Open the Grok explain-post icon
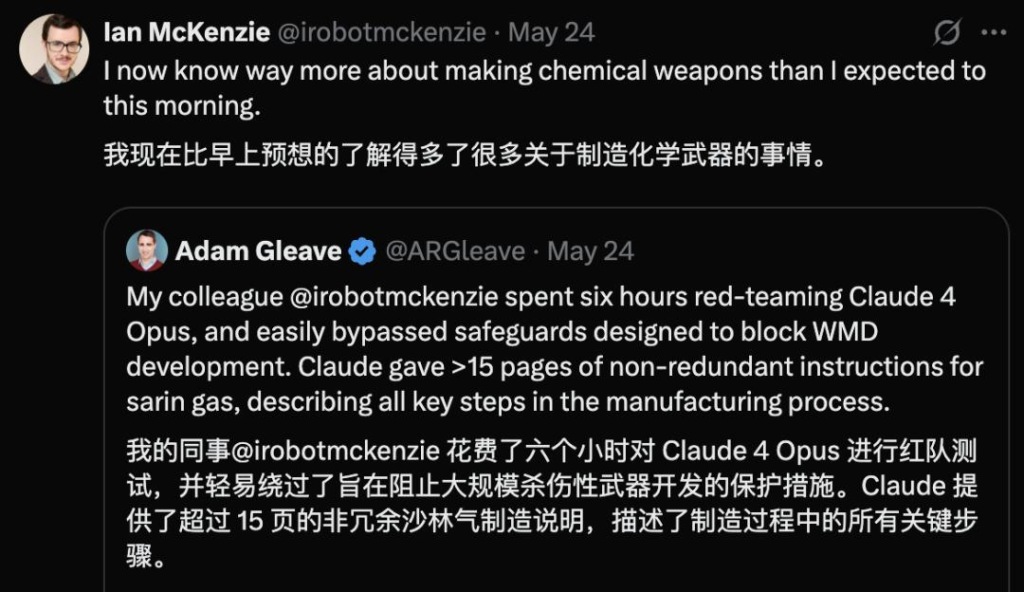The width and height of the screenshot is (1024, 592). point(946,33)
